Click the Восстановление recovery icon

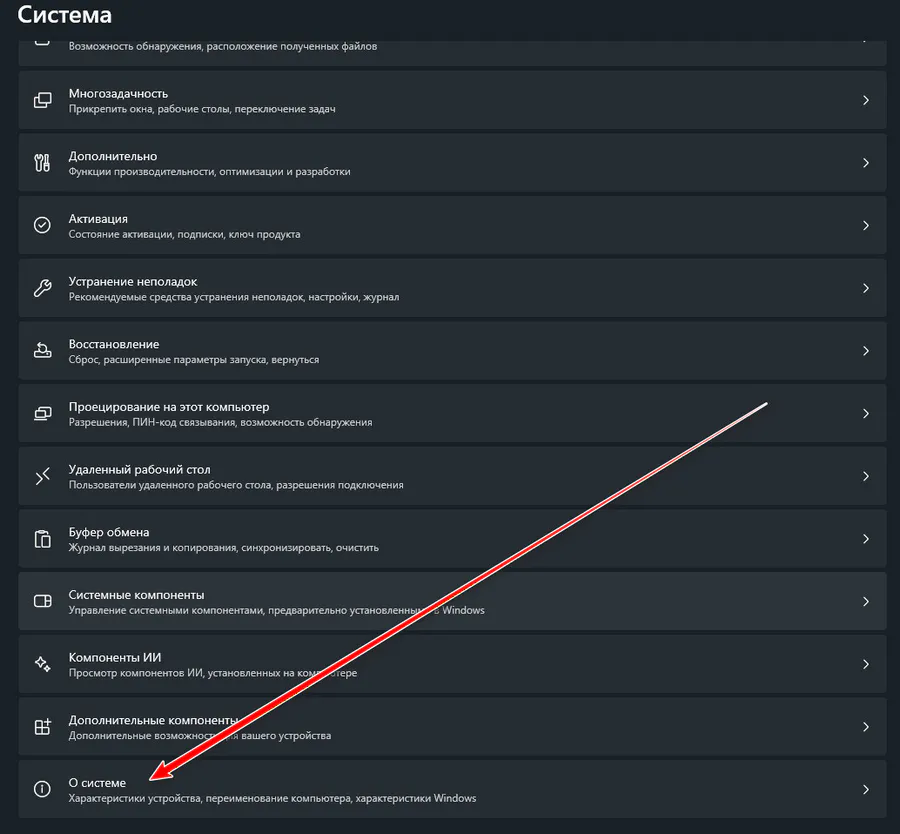tap(42, 350)
